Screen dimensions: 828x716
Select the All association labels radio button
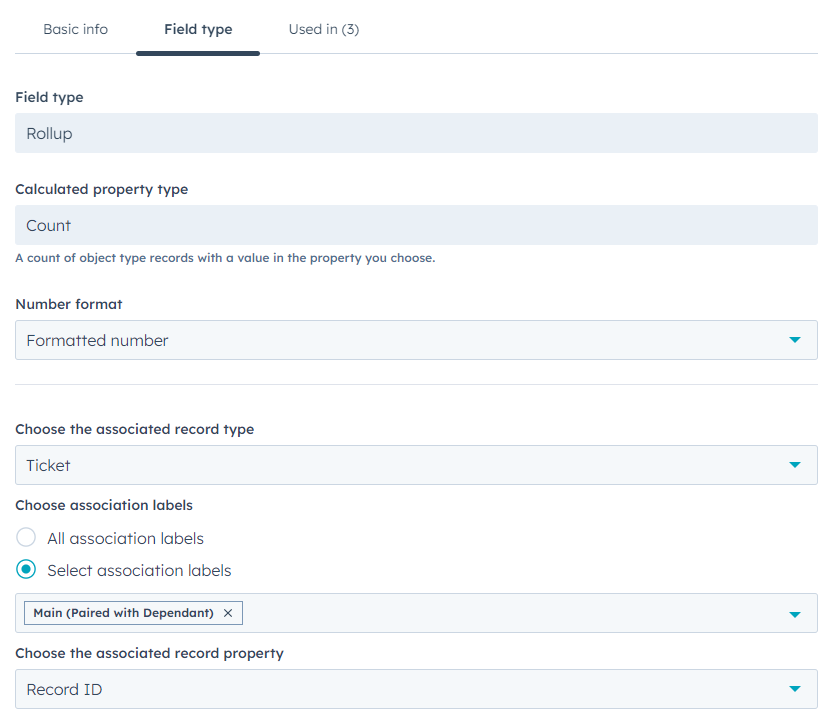tap(26, 538)
